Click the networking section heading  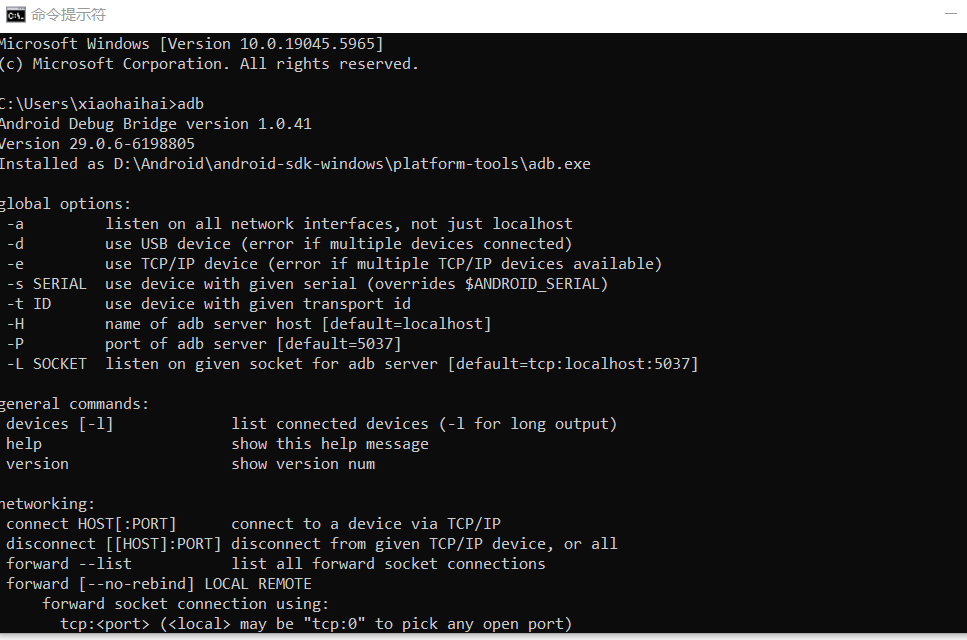pyautogui.click(x=47, y=504)
